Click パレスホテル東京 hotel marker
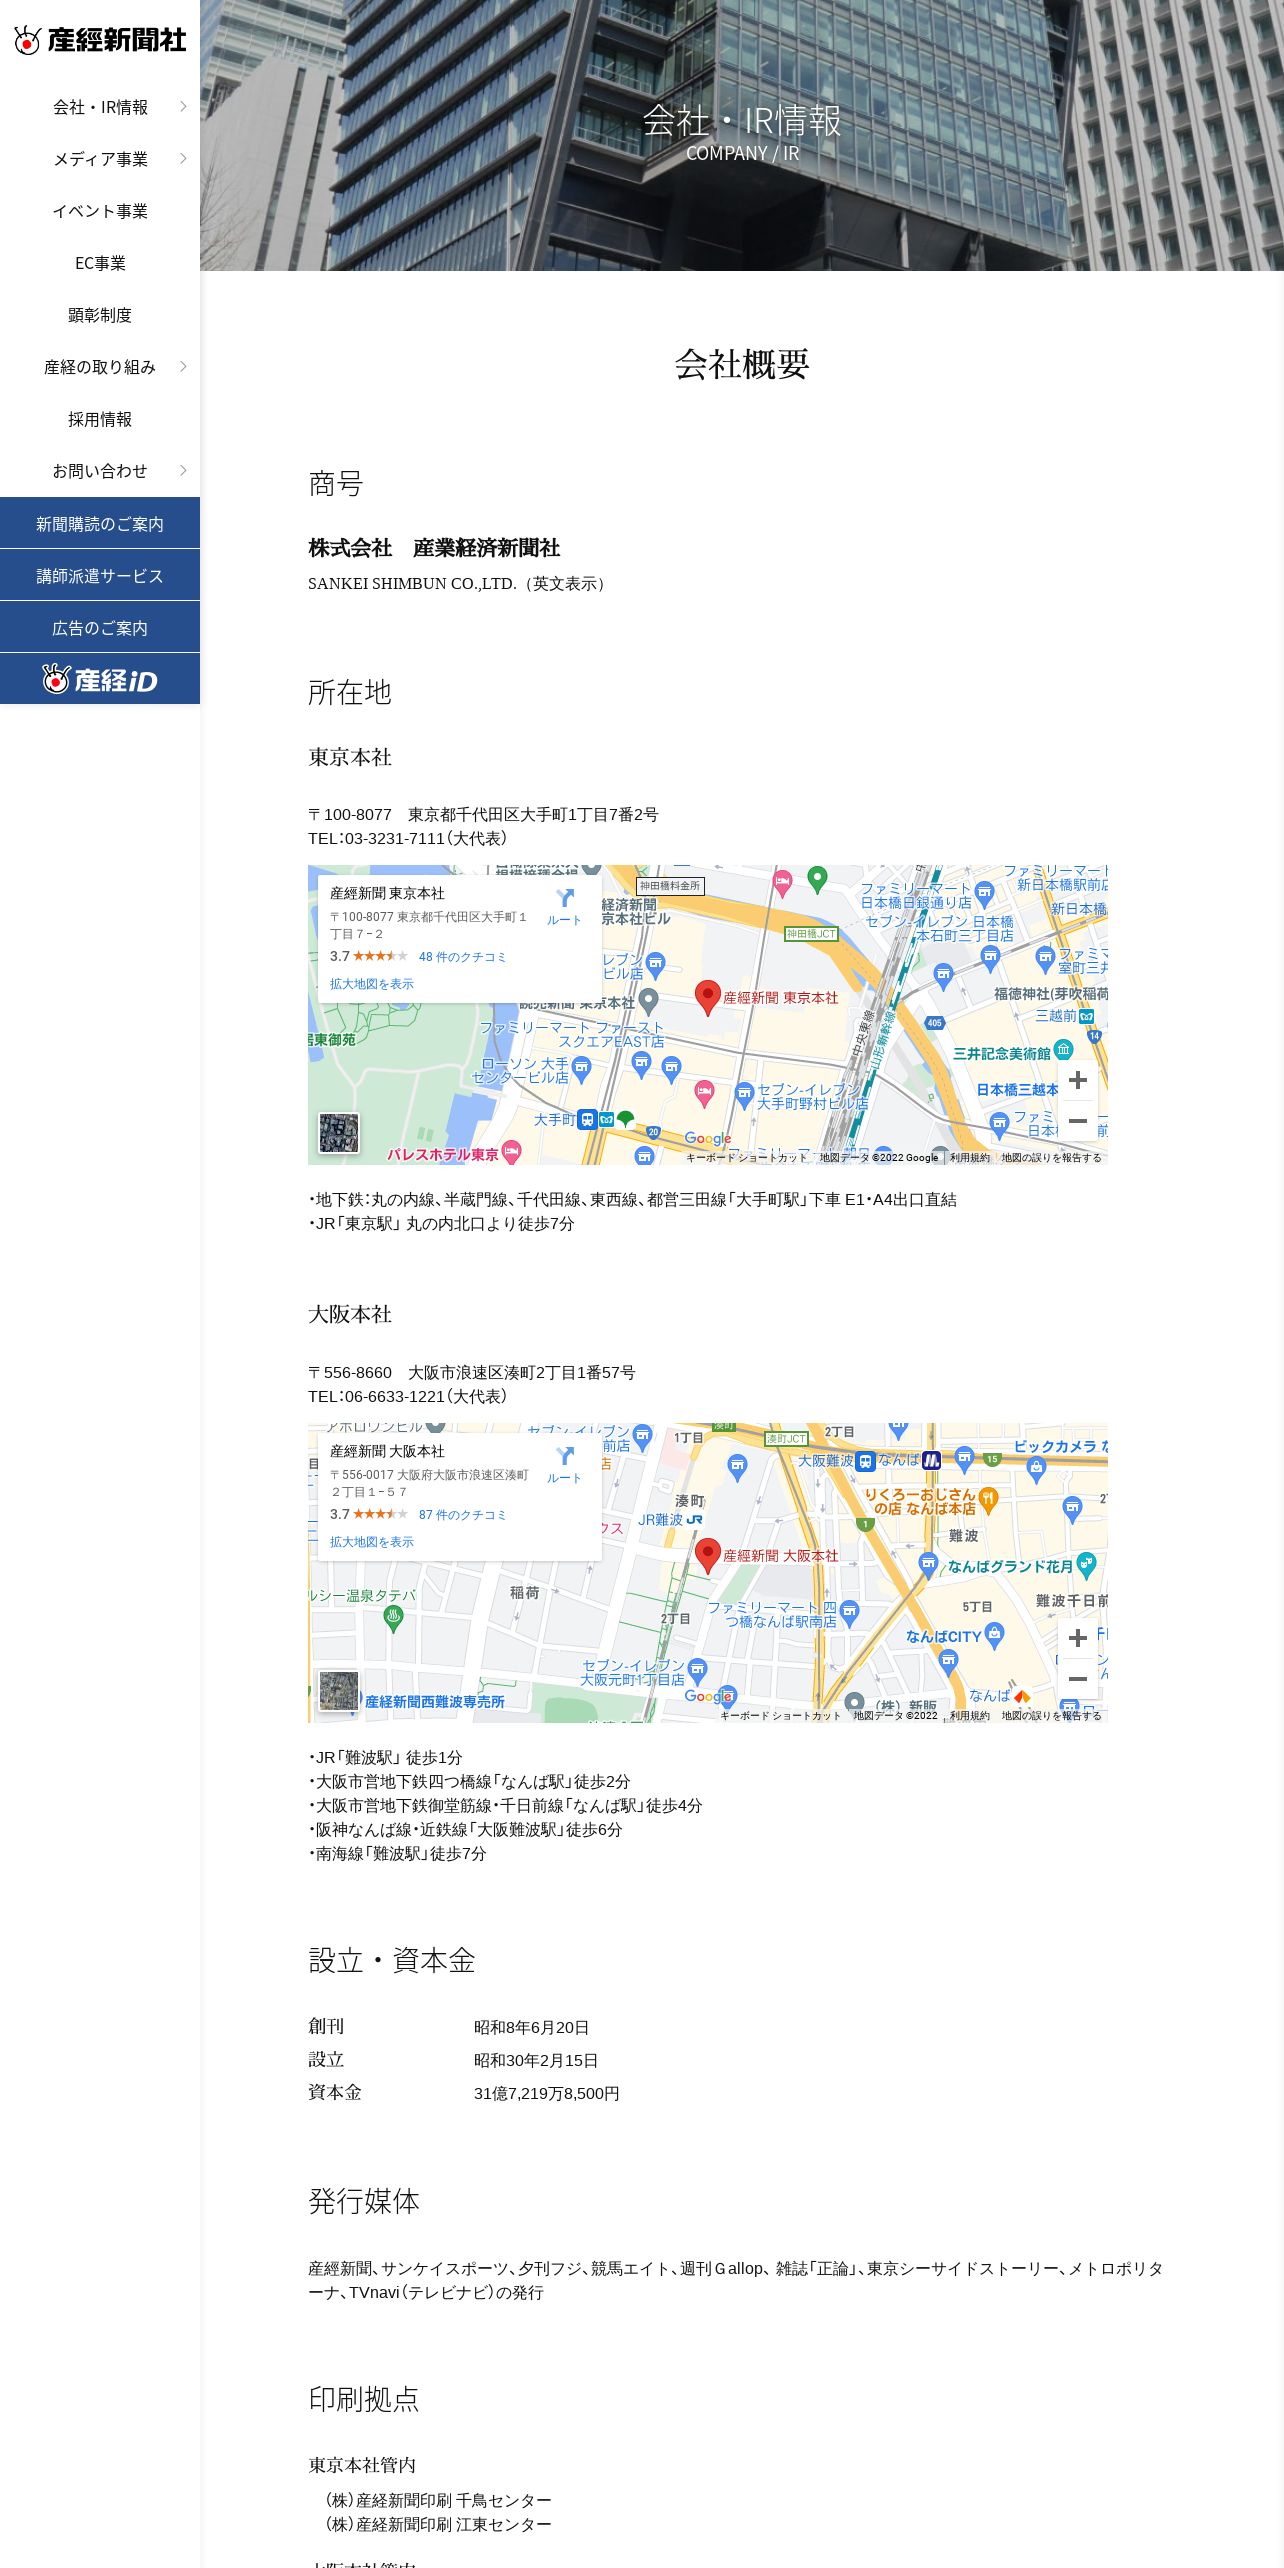1284x2568 pixels. pos(512,1152)
